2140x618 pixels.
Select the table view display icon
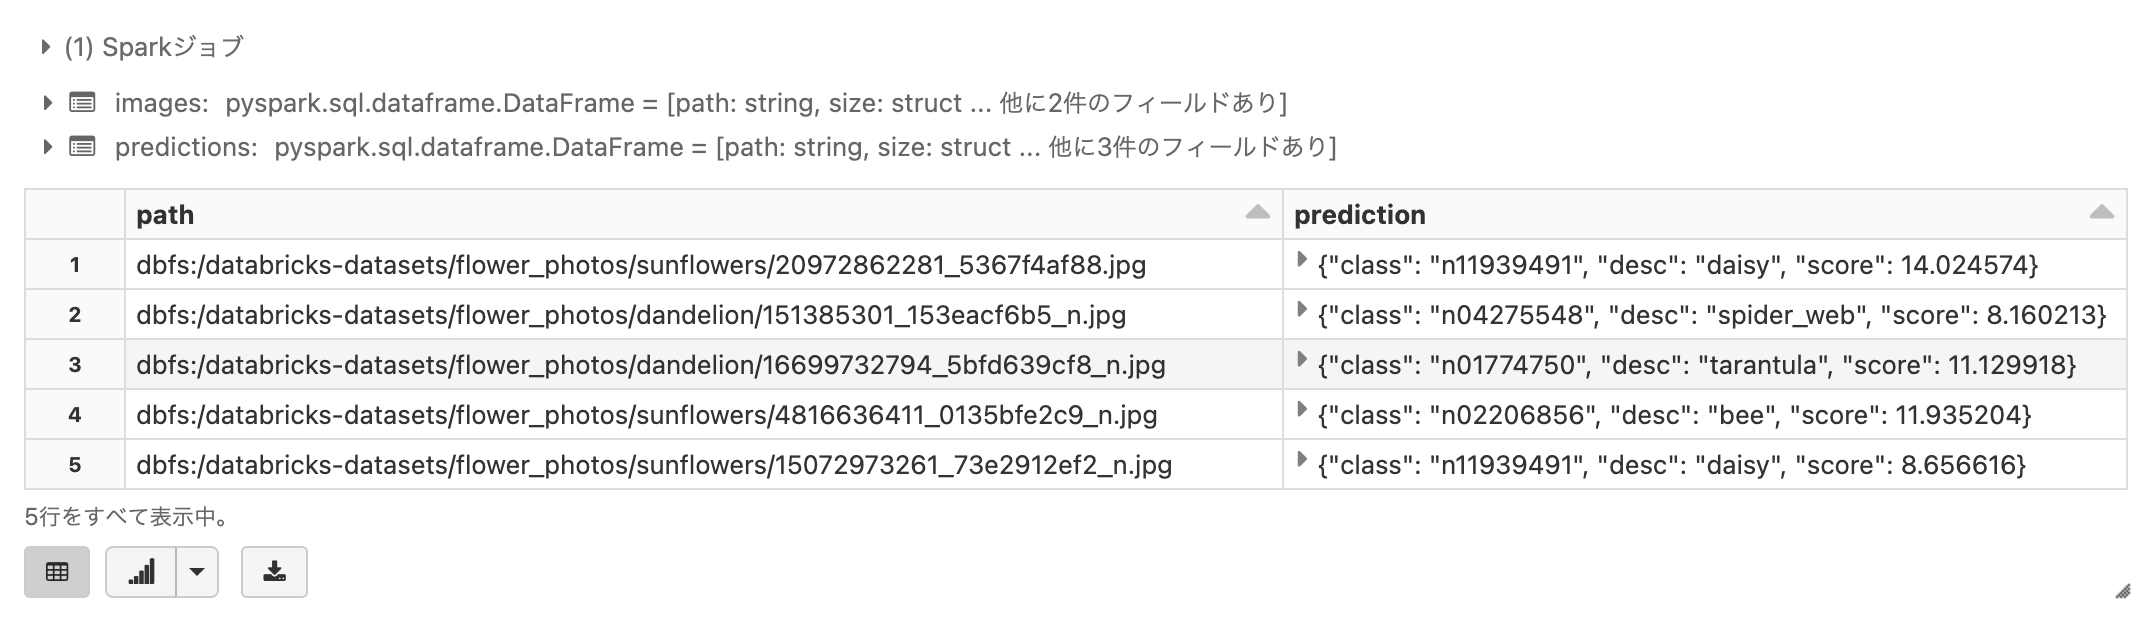point(56,571)
